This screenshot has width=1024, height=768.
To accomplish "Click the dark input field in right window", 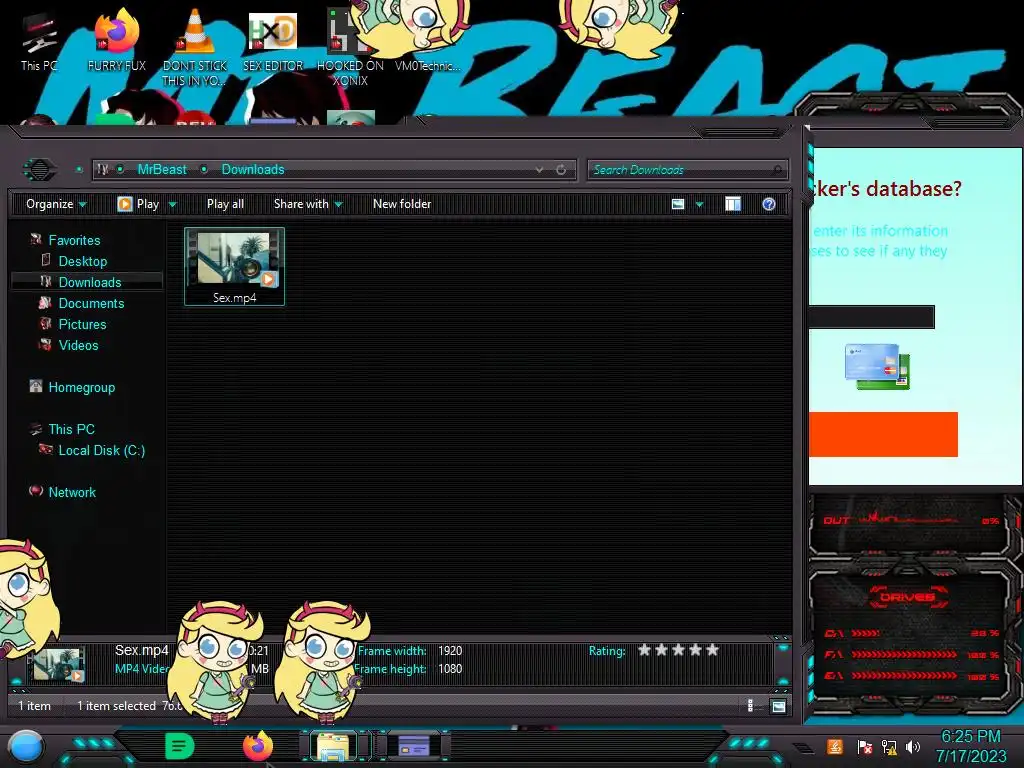I will pyautogui.click(x=872, y=317).
